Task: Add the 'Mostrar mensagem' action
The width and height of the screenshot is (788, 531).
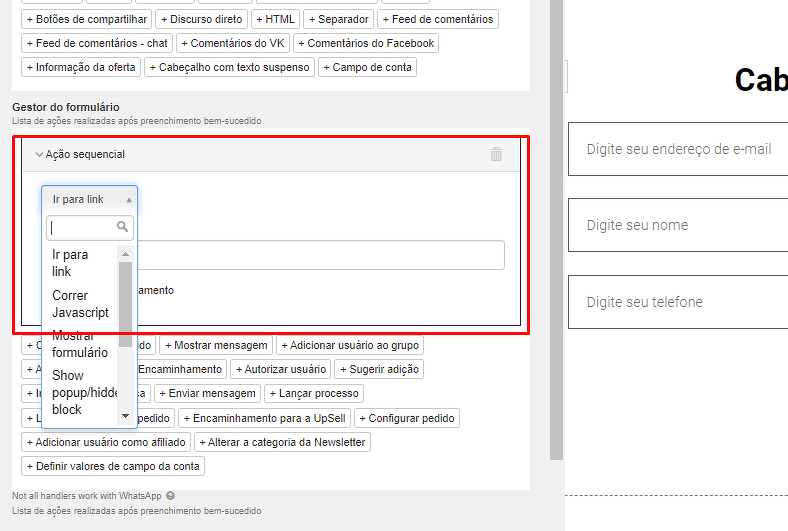Action: coord(217,345)
